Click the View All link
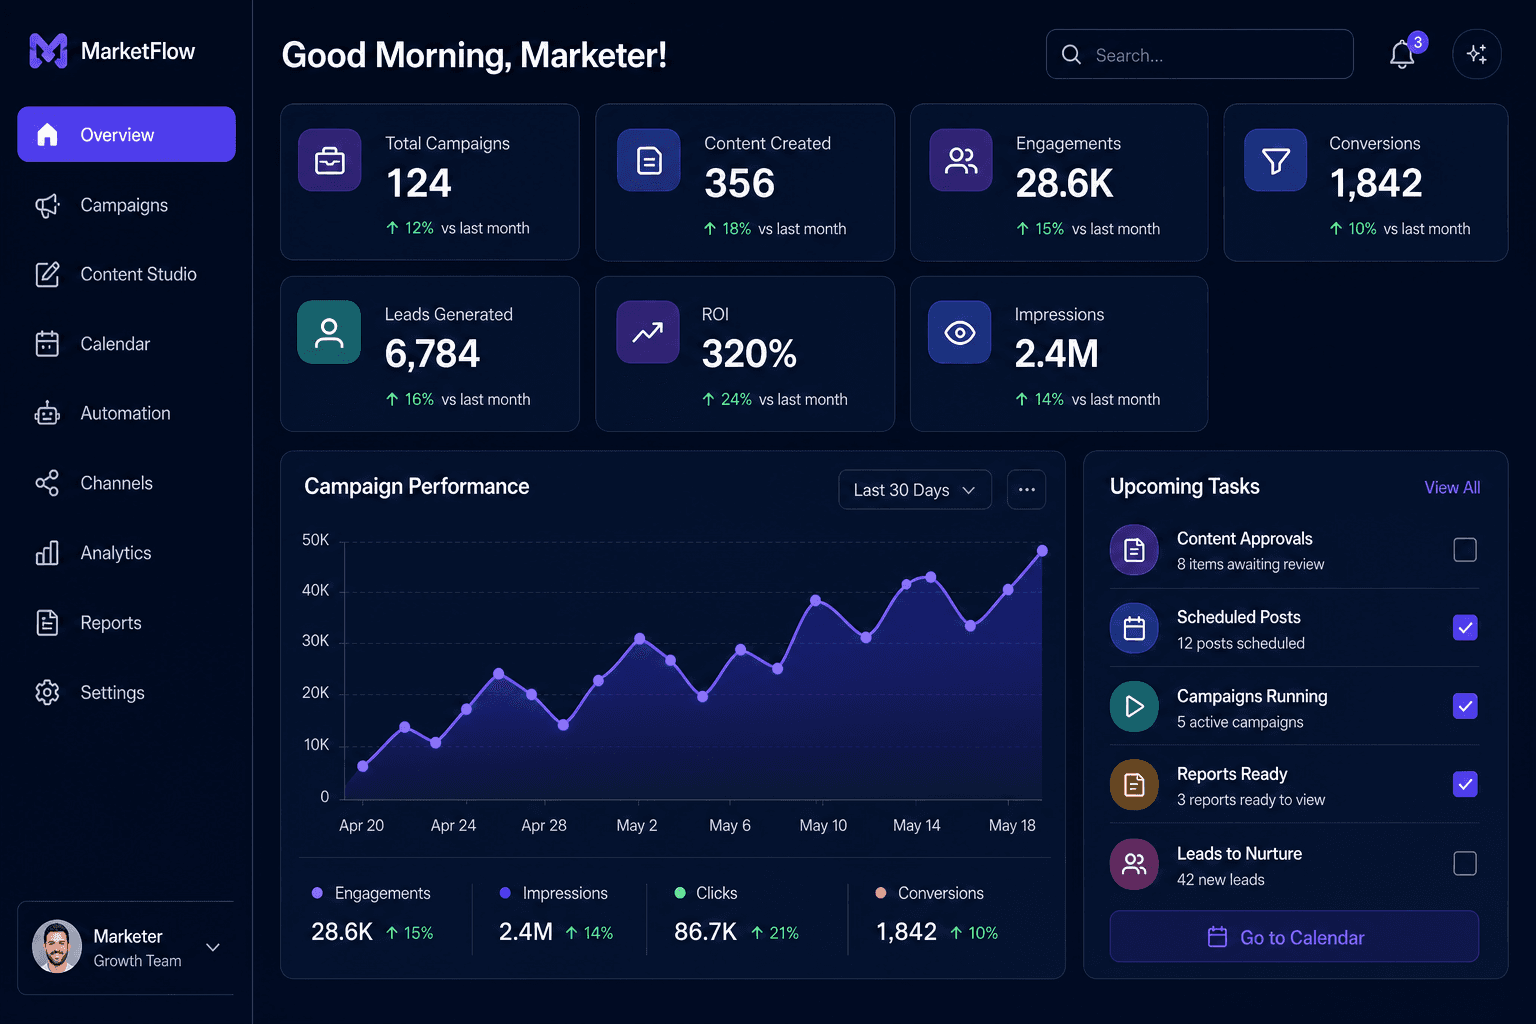The height and width of the screenshot is (1024, 1536). click(1452, 487)
